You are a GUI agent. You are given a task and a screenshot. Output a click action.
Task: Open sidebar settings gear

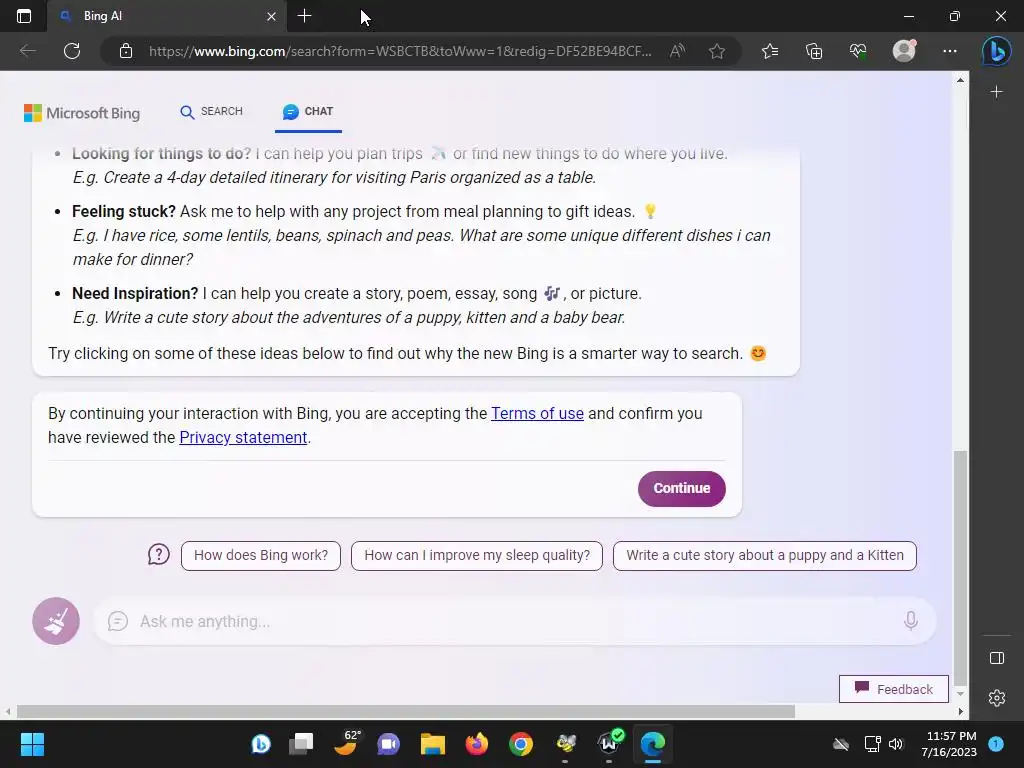(x=997, y=697)
